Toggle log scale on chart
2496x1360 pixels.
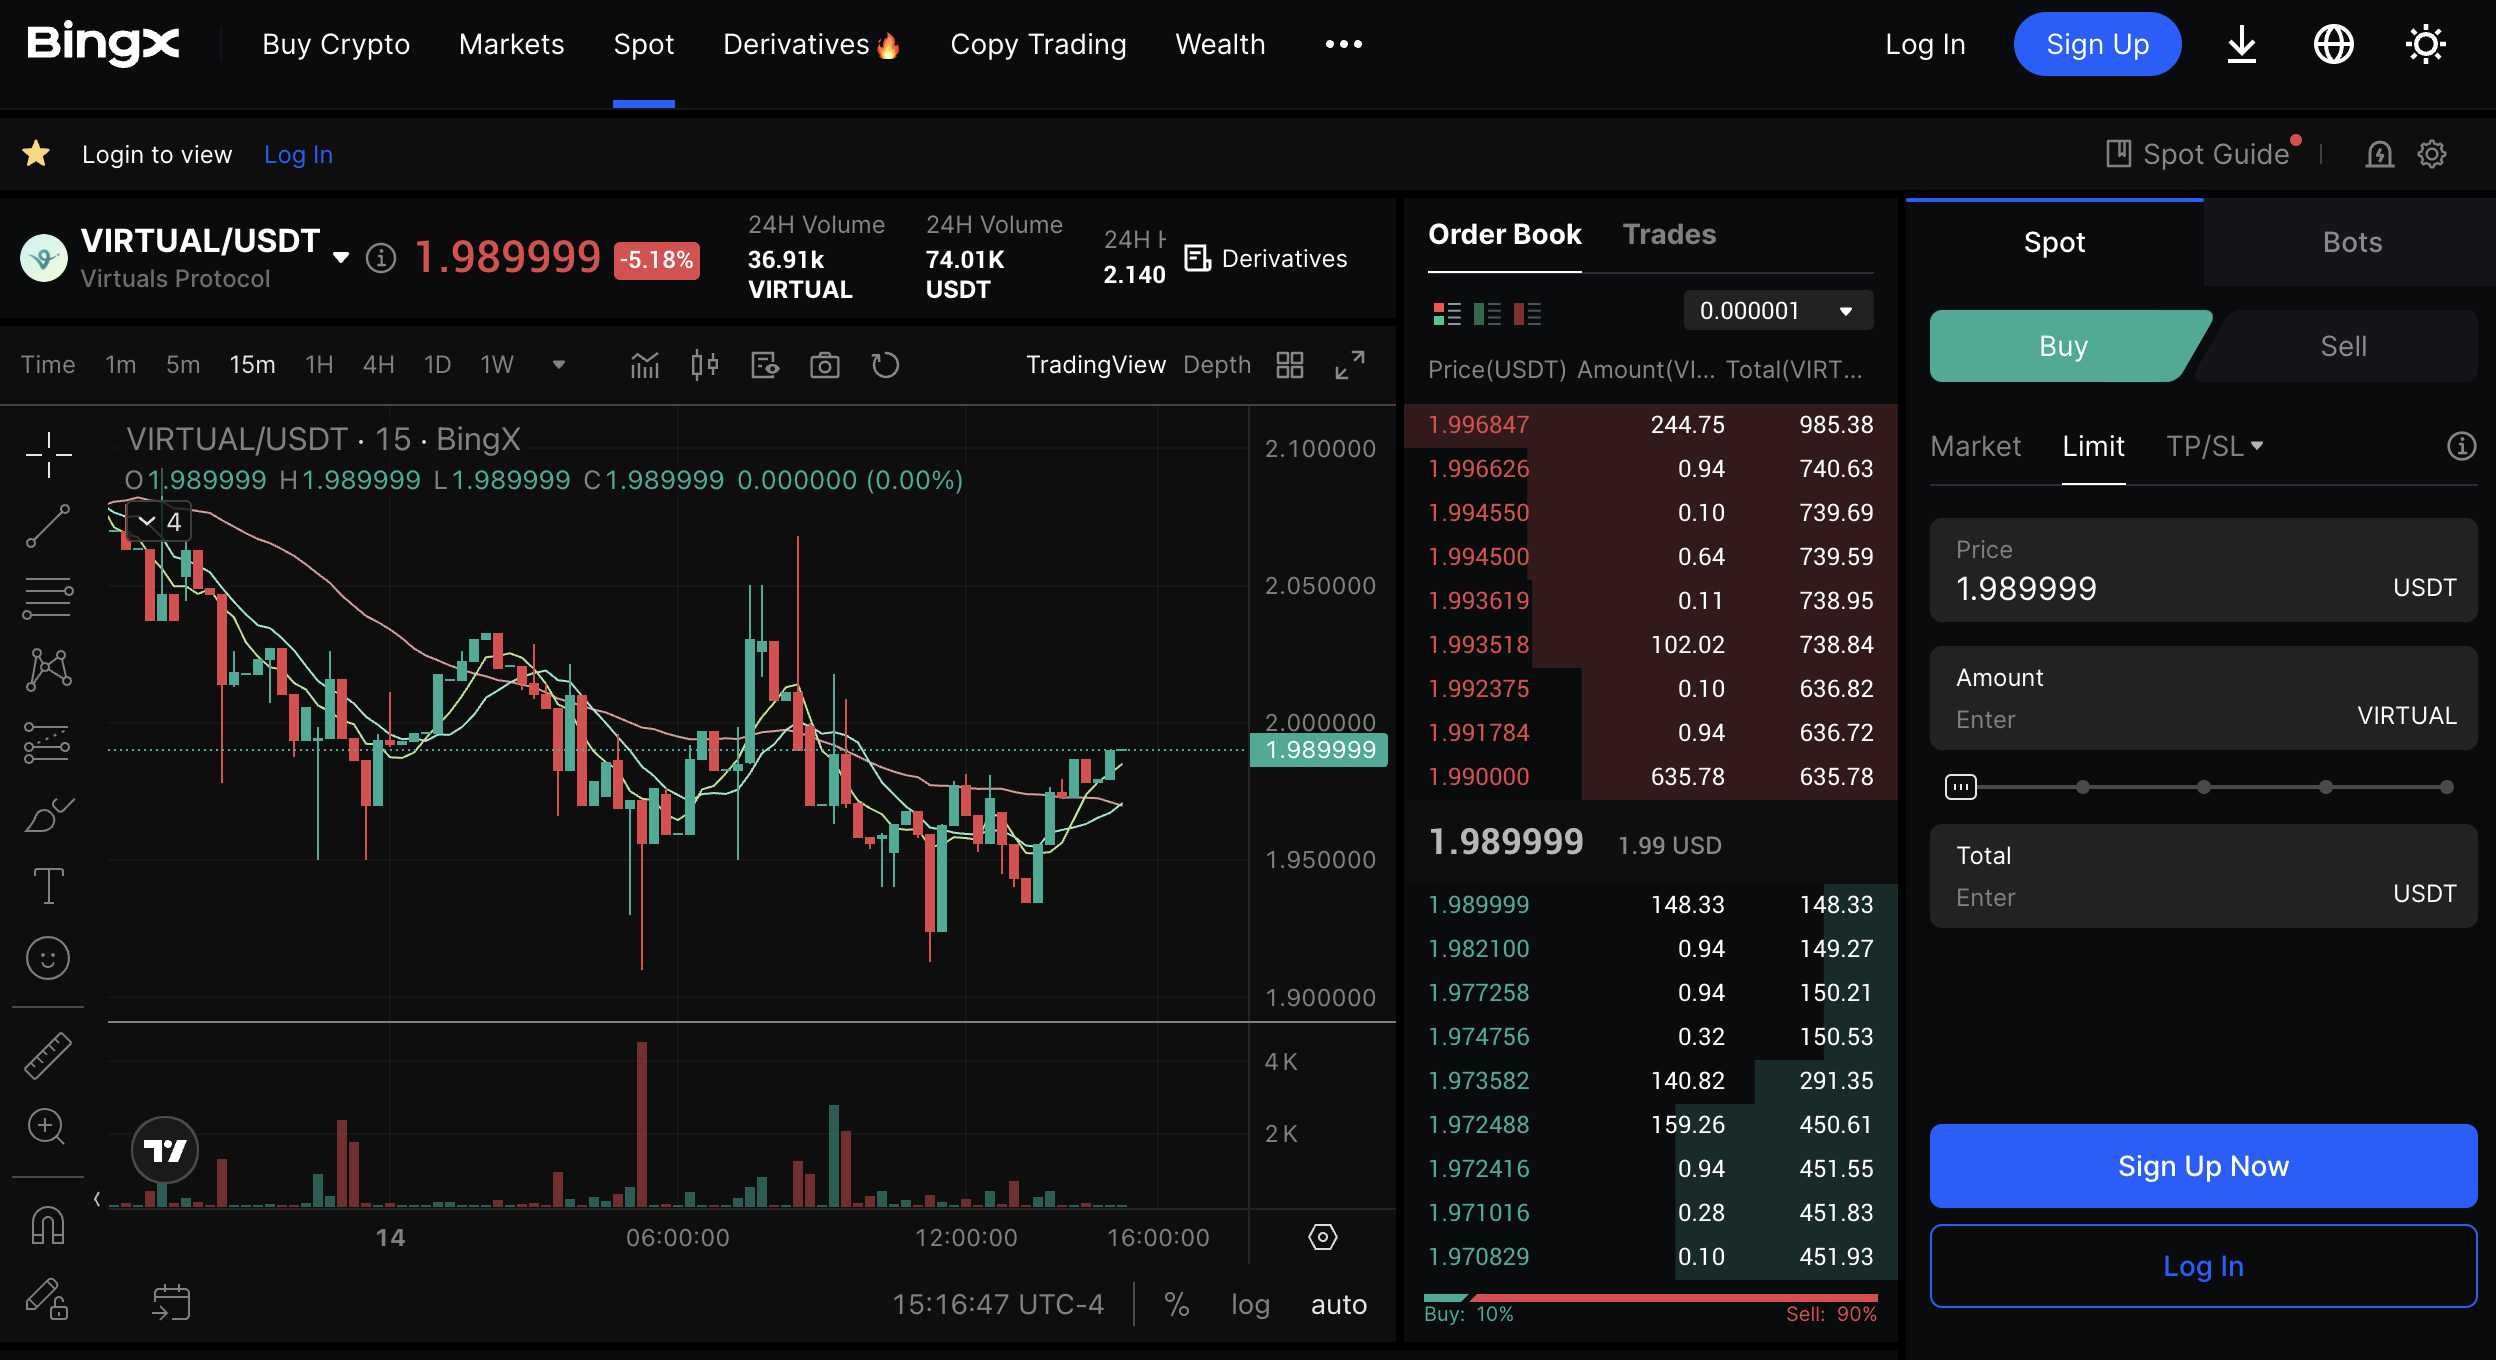click(1250, 1304)
